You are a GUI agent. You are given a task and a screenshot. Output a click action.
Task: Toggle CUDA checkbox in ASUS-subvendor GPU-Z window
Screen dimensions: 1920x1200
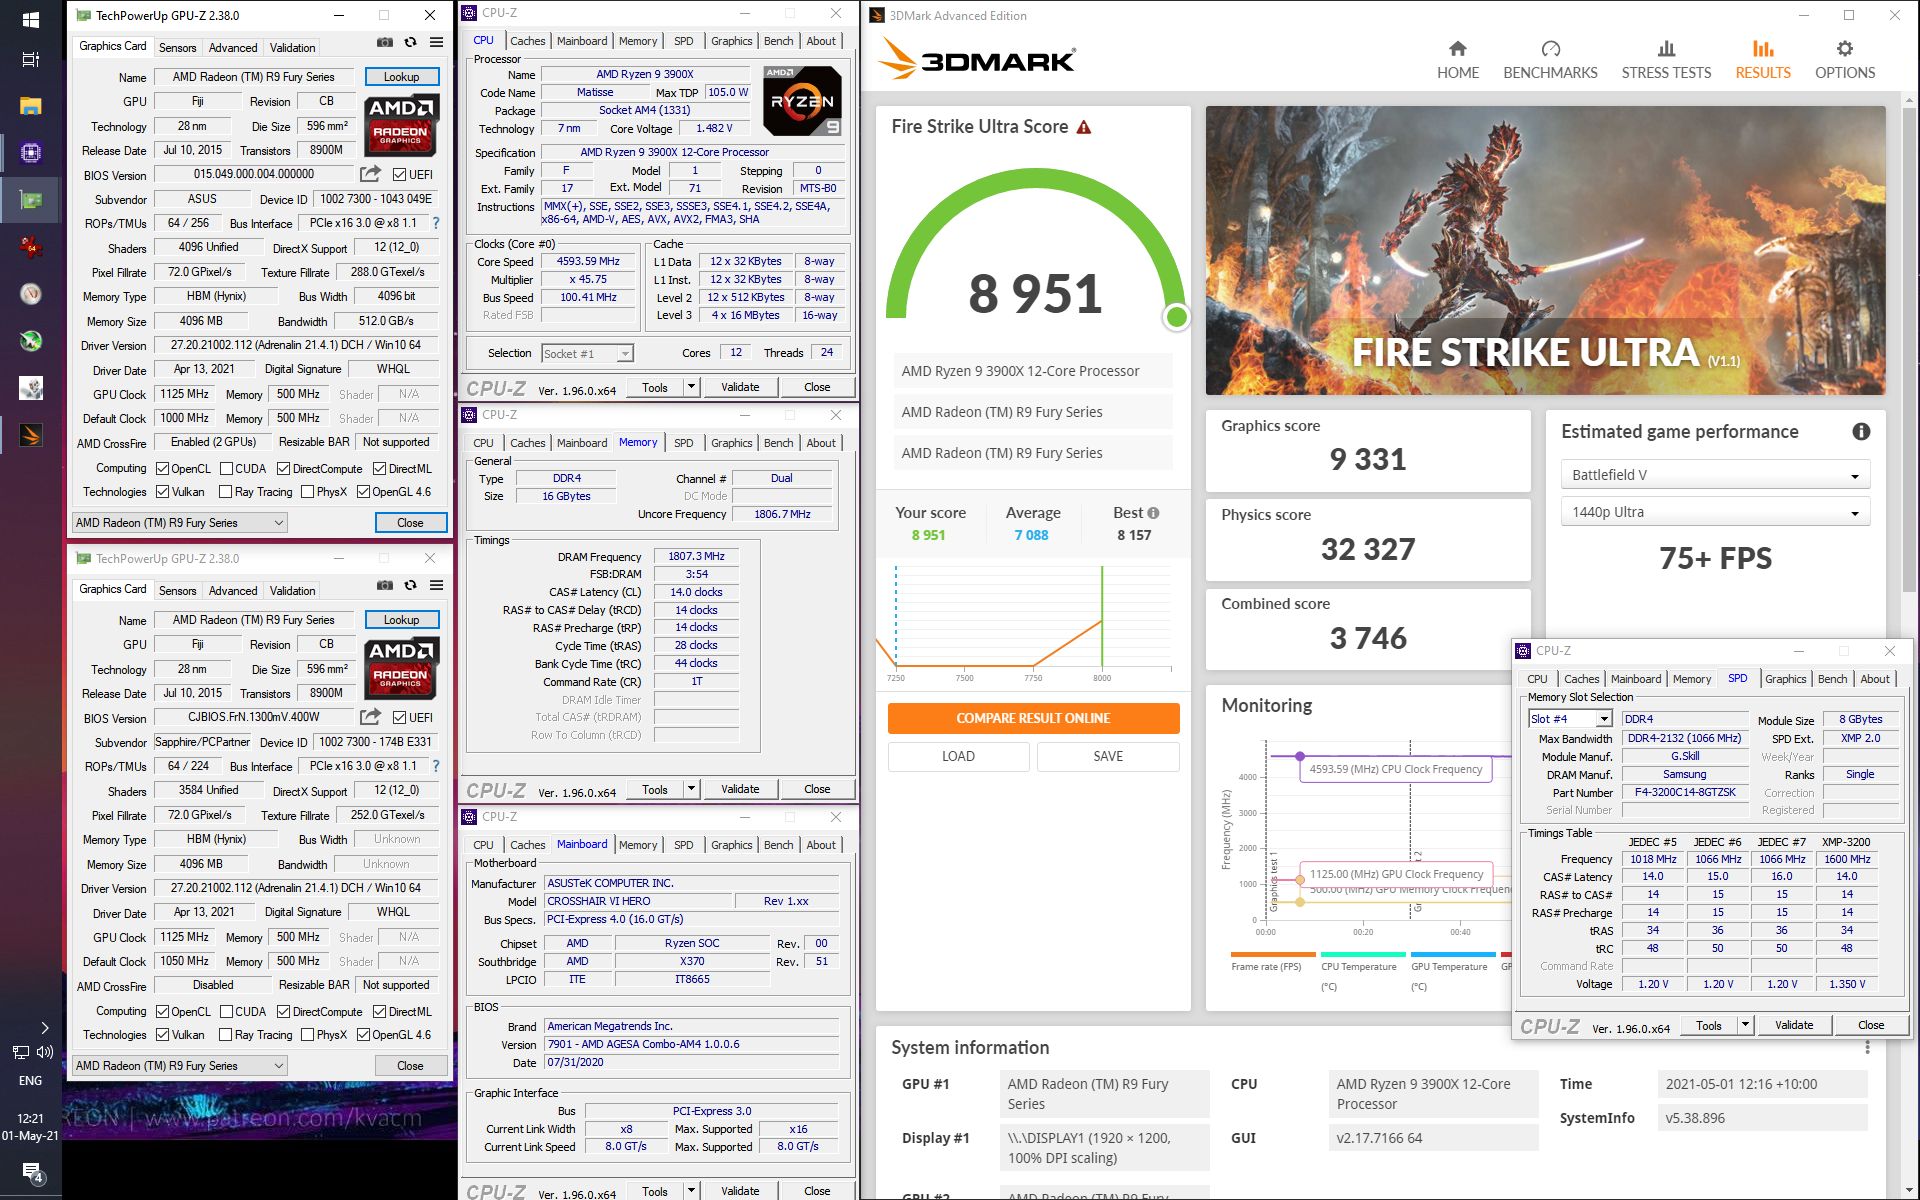pos(226,469)
